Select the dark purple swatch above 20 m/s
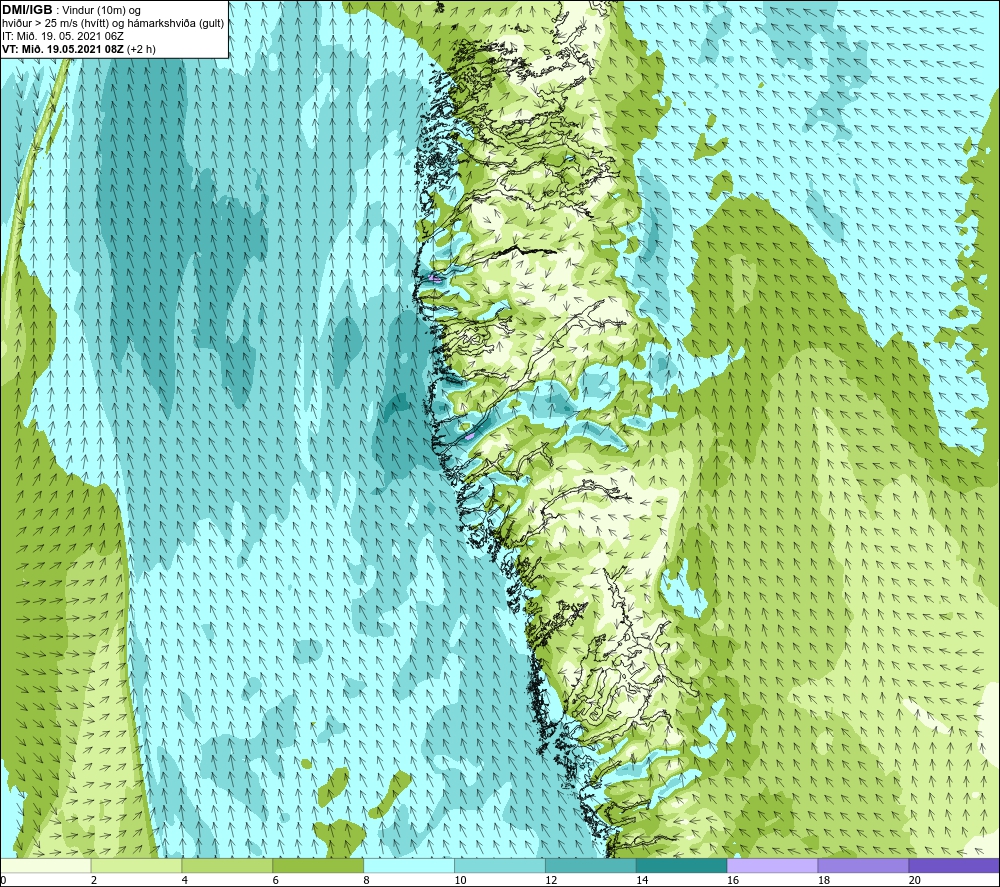Screen dimensions: 1000x887 954,865
